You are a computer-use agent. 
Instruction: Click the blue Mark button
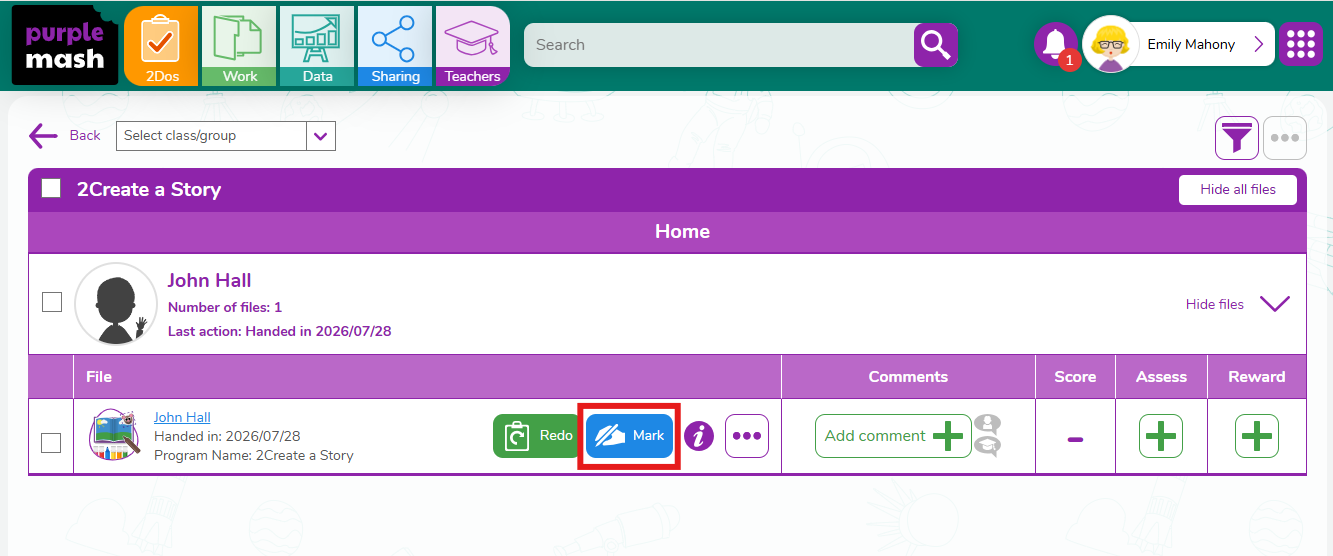pos(629,436)
